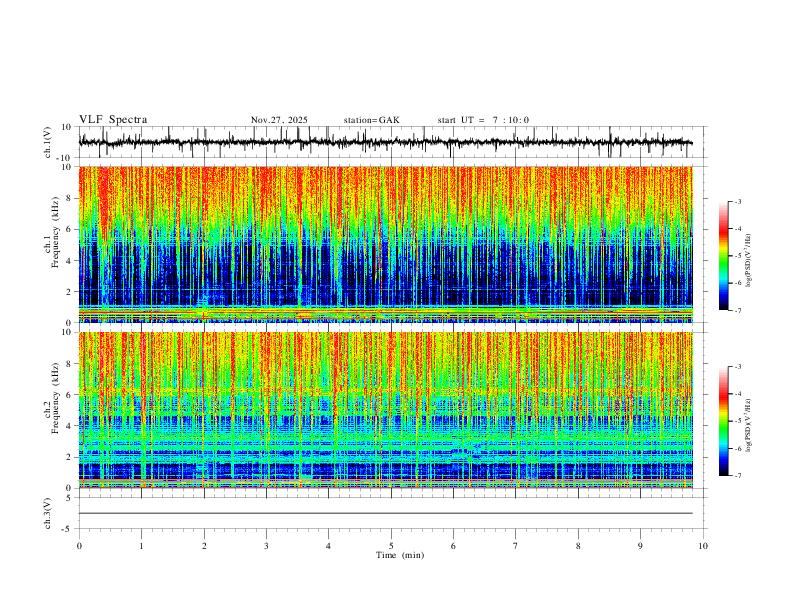Click the flat ch.3 voltage trace
The image size is (792, 612).
tap(385, 513)
